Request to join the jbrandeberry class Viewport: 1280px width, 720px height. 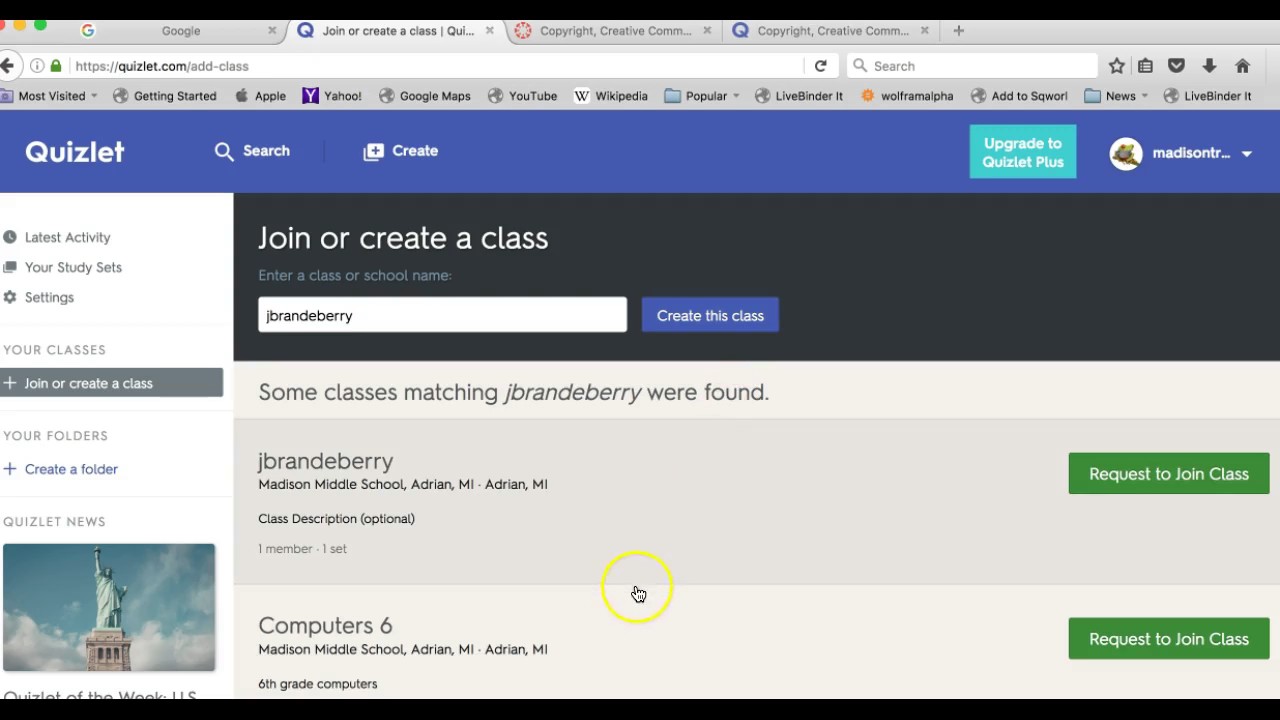point(1168,474)
